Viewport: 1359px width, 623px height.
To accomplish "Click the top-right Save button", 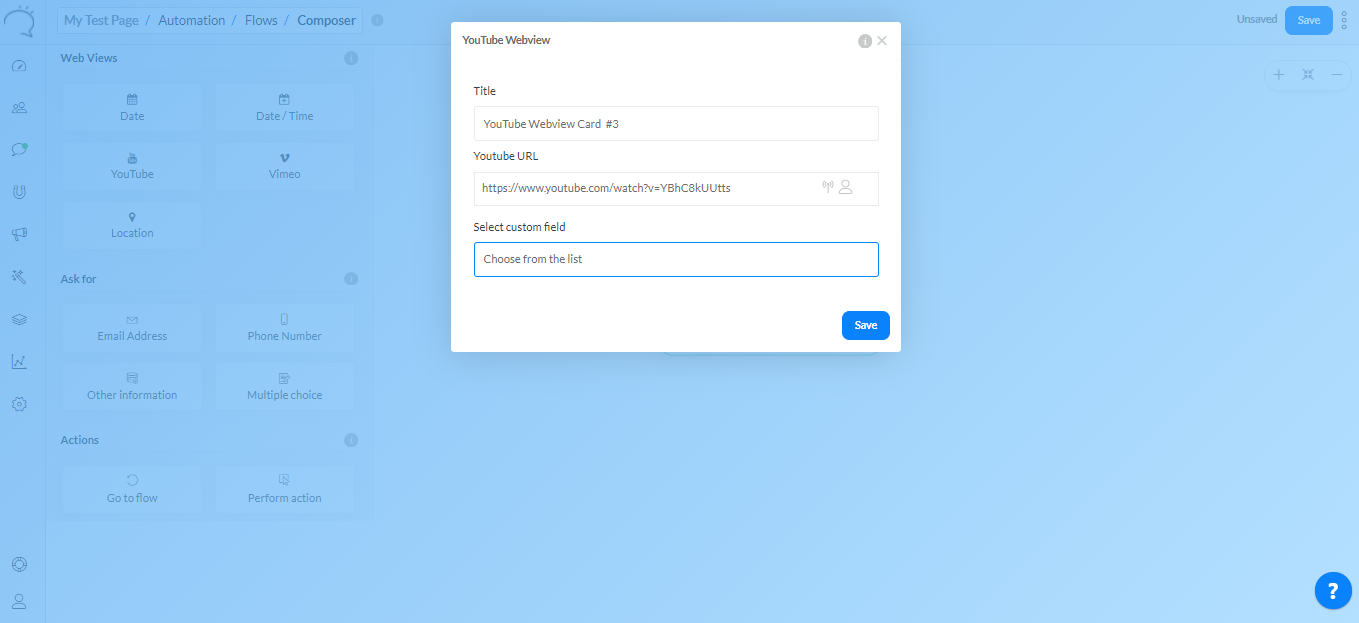I will point(1308,20).
